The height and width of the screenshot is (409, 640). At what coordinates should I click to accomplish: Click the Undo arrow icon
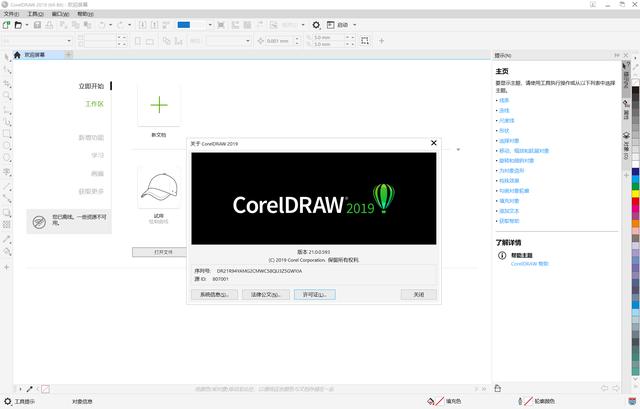pos(102,25)
